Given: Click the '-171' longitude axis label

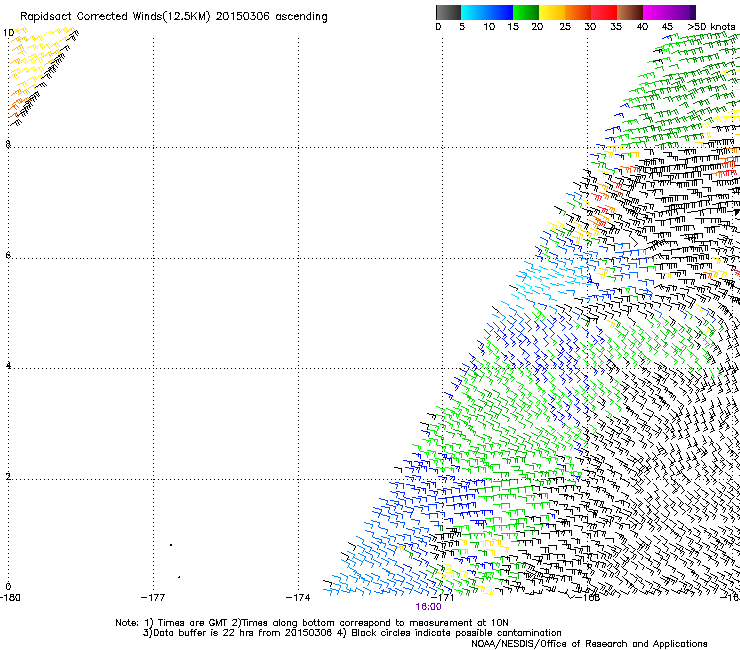Looking at the screenshot, I should [x=443, y=598].
